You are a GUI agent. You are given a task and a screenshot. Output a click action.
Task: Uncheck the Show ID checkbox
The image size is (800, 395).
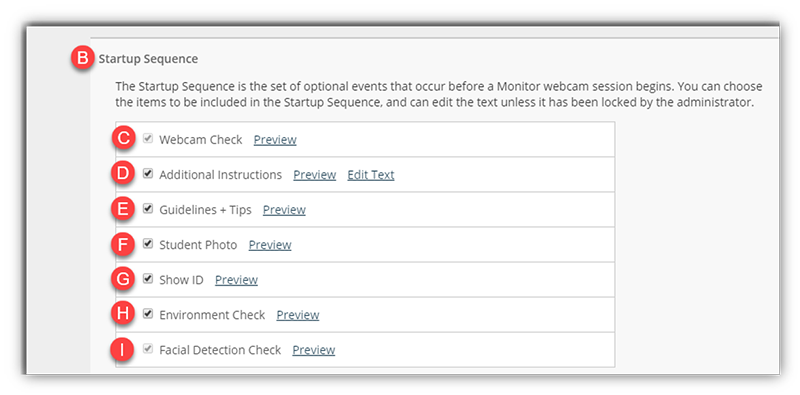click(x=148, y=279)
